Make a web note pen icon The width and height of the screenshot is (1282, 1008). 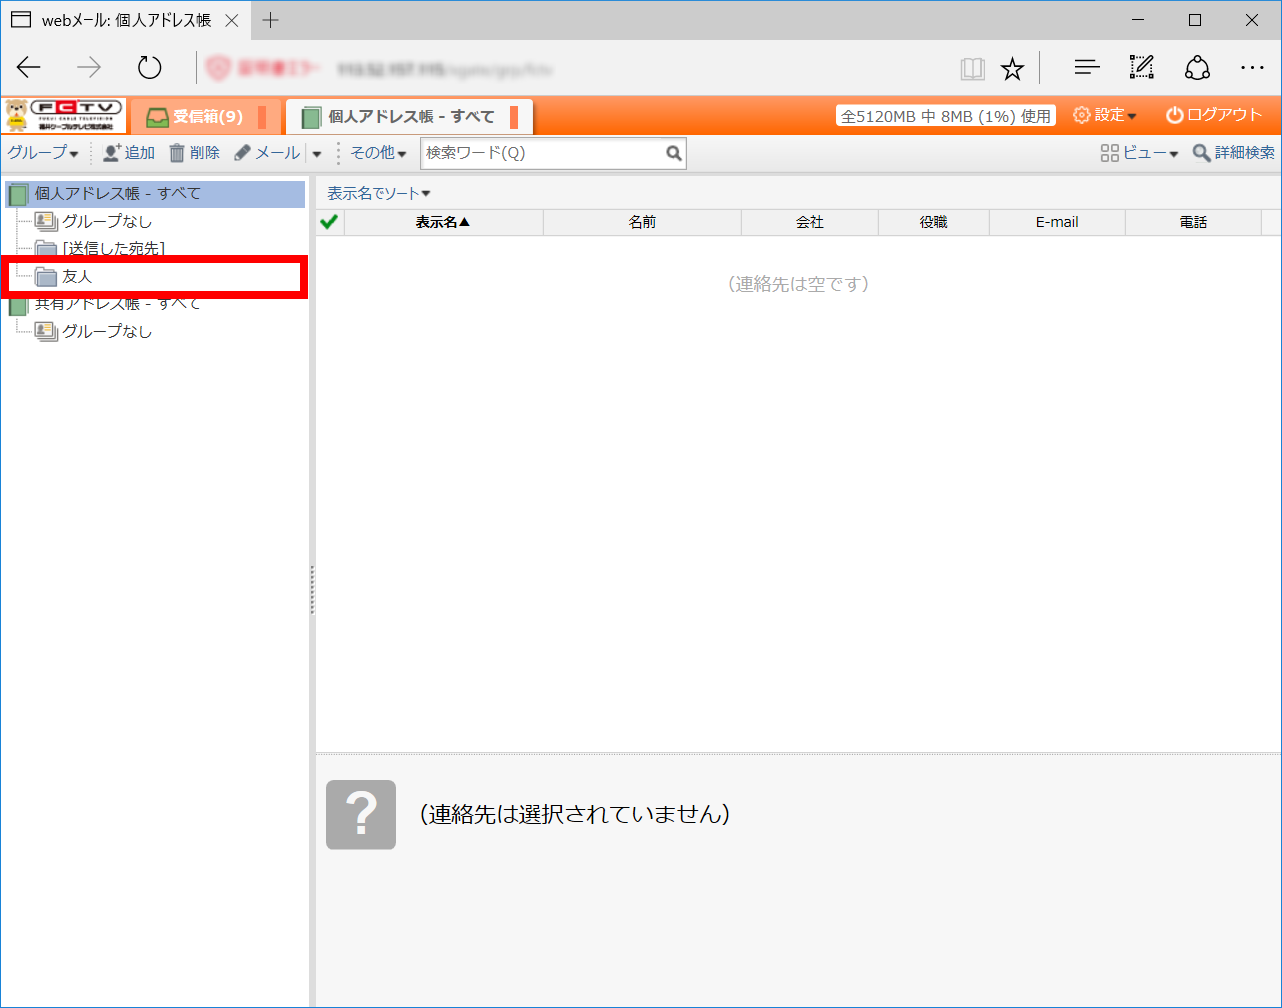1141,68
